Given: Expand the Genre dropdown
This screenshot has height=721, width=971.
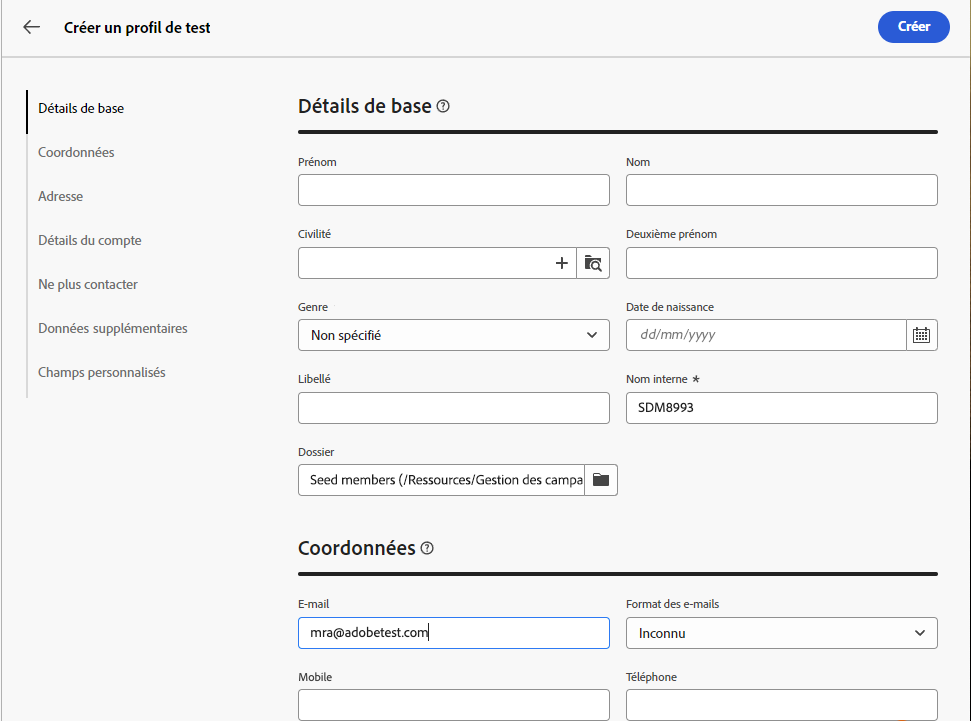Looking at the screenshot, I should (x=453, y=335).
